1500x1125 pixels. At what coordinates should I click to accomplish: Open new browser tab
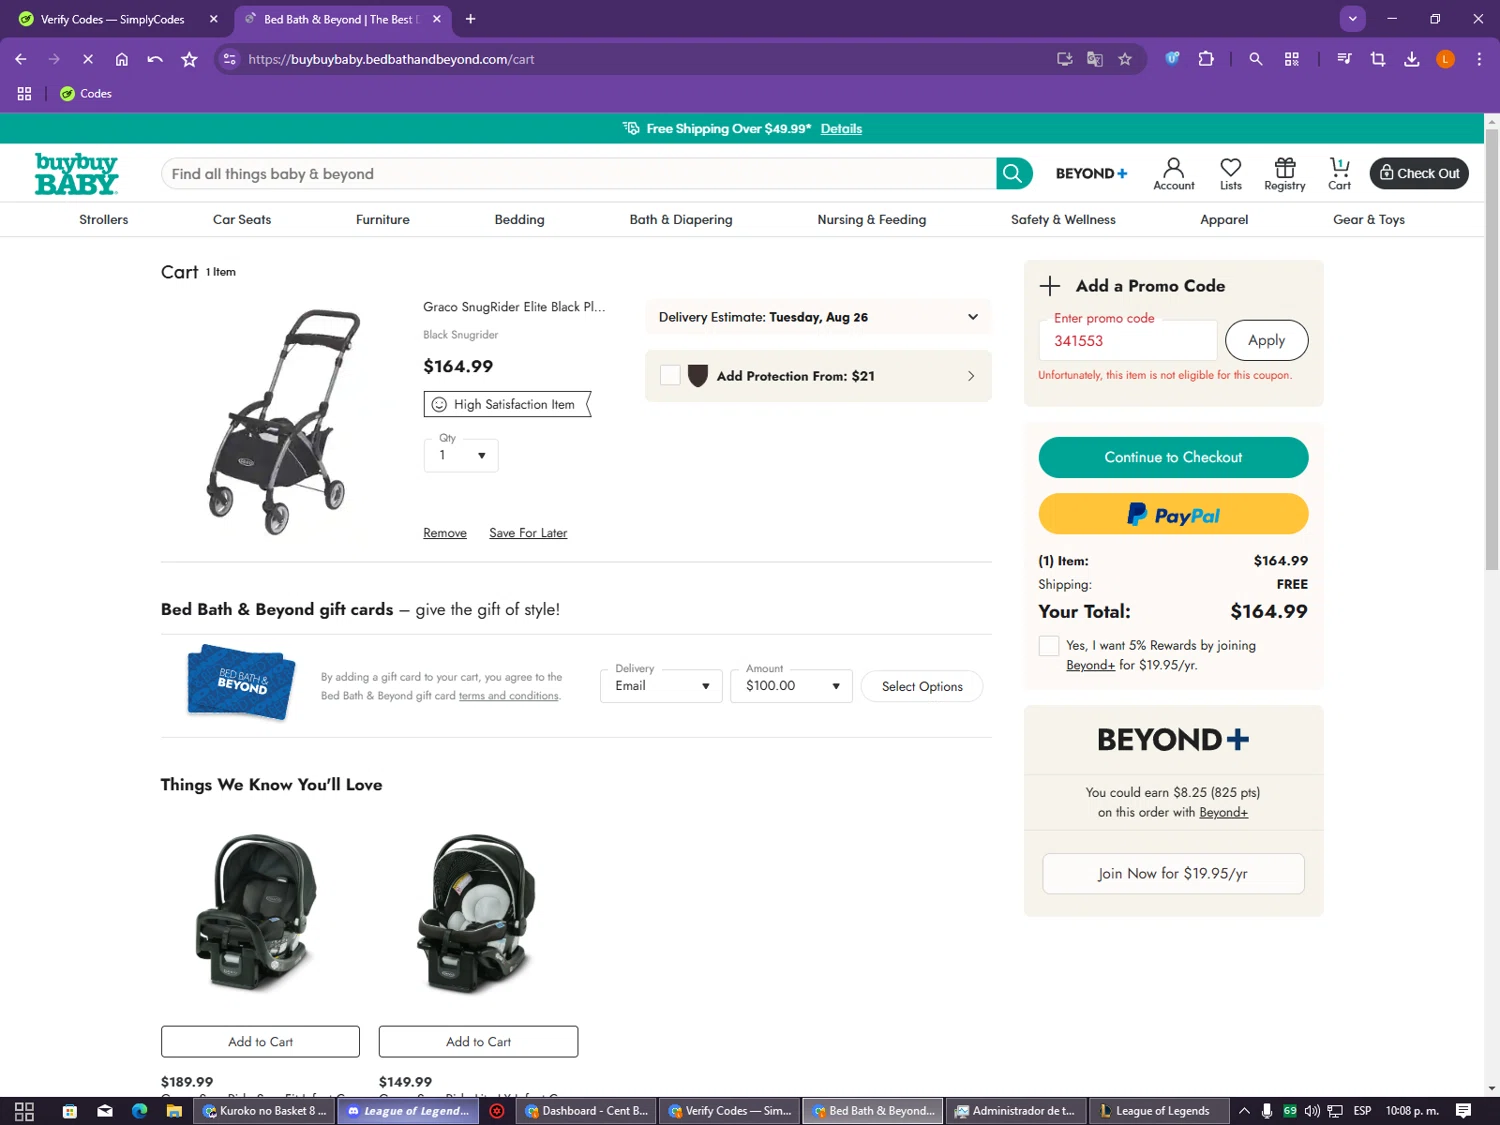pos(470,19)
